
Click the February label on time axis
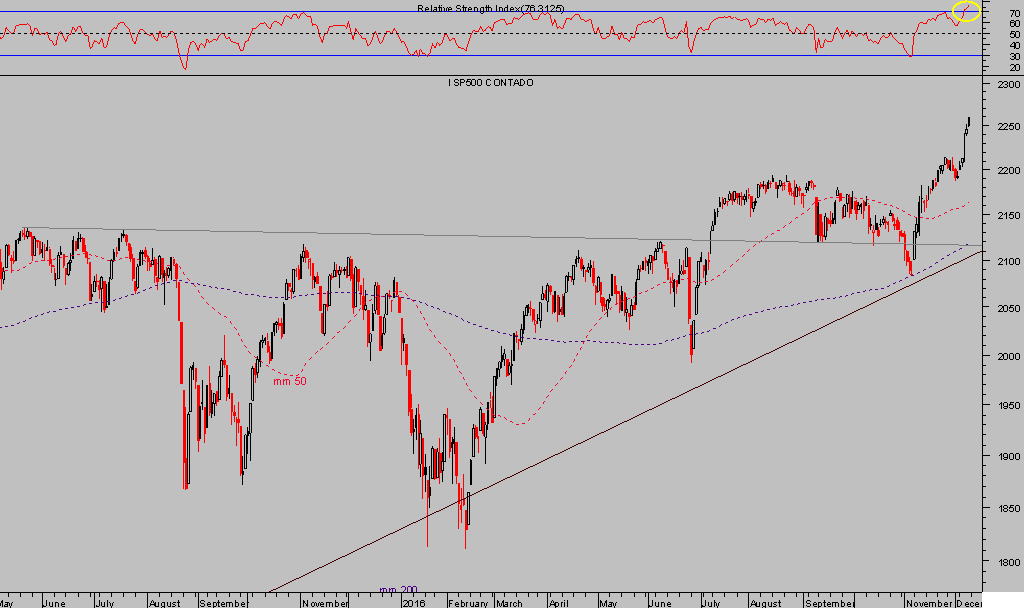click(467, 603)
